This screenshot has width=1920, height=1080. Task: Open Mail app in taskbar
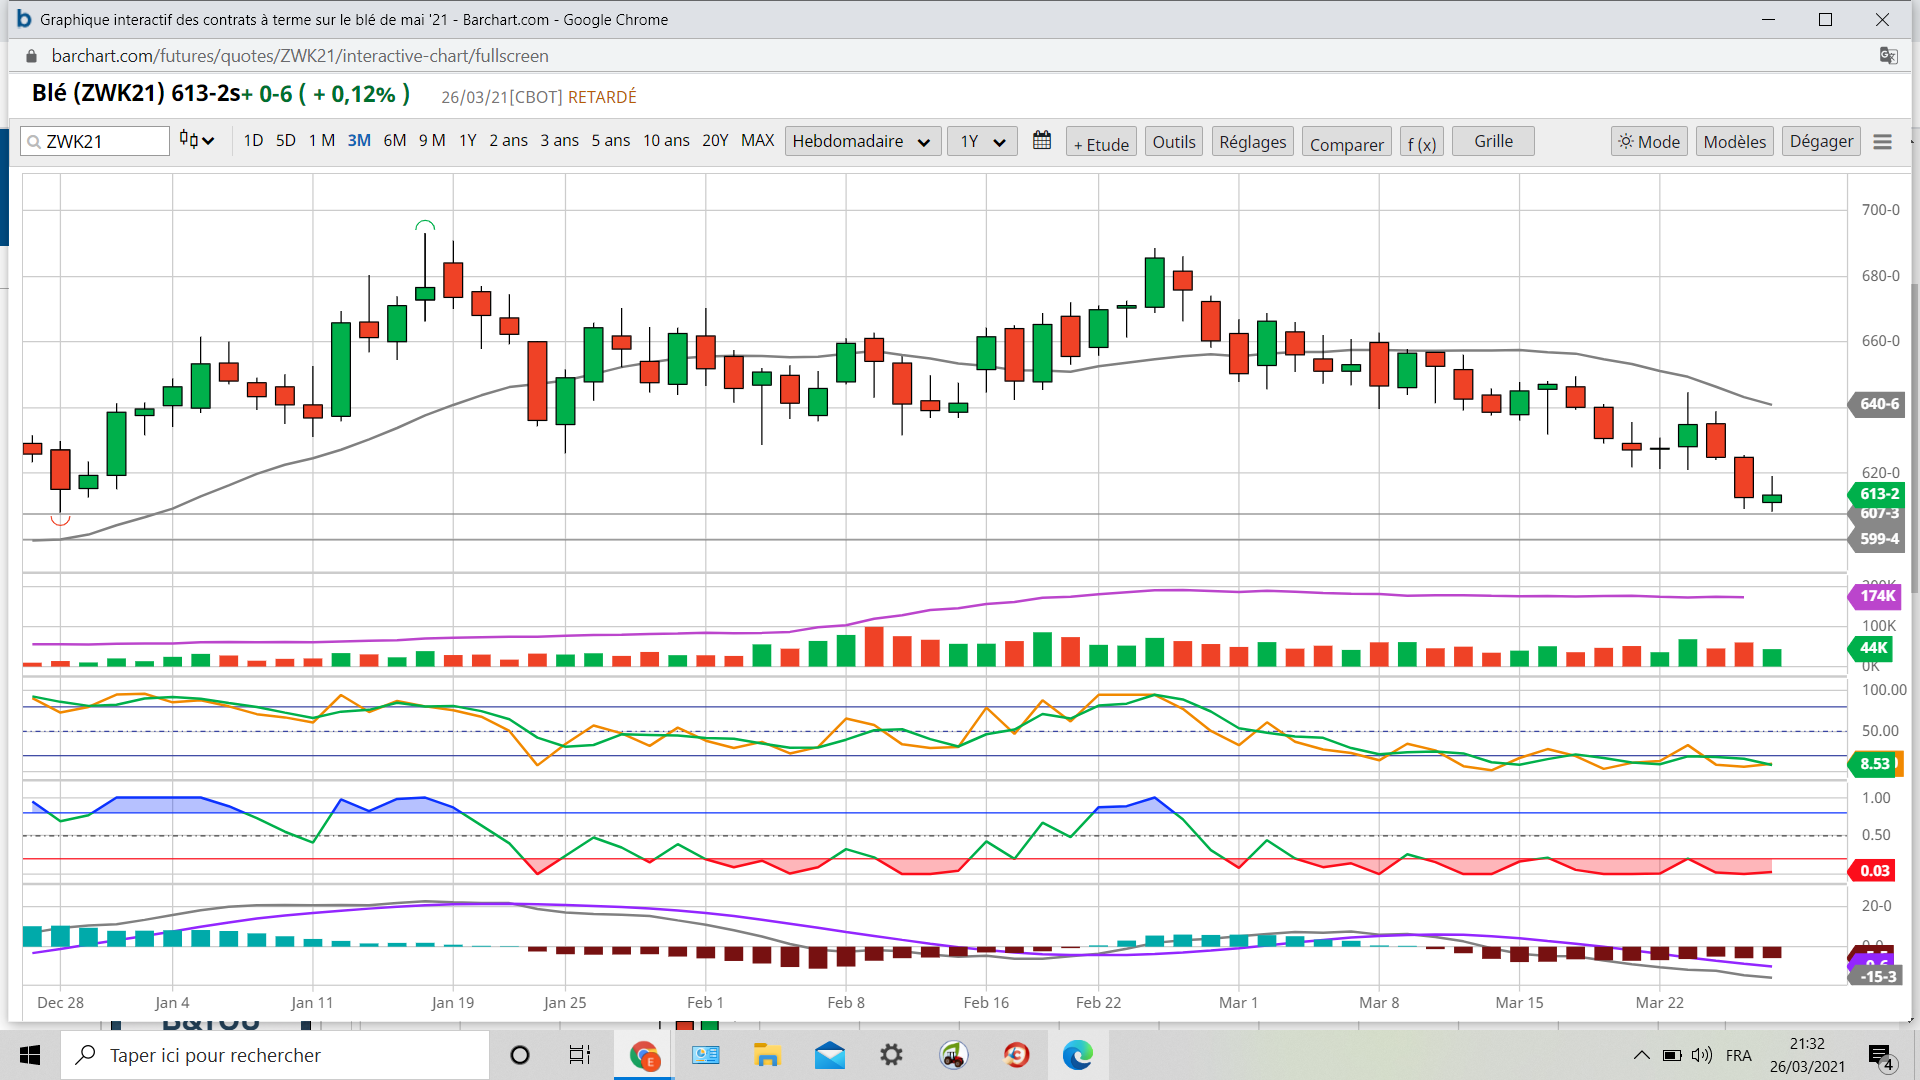[829, 1055]
